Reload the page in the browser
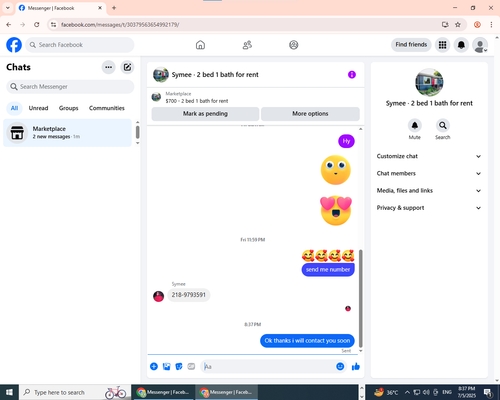Image resolution: width=500 pixels, height=400 pixels. [x=37, y=24]
